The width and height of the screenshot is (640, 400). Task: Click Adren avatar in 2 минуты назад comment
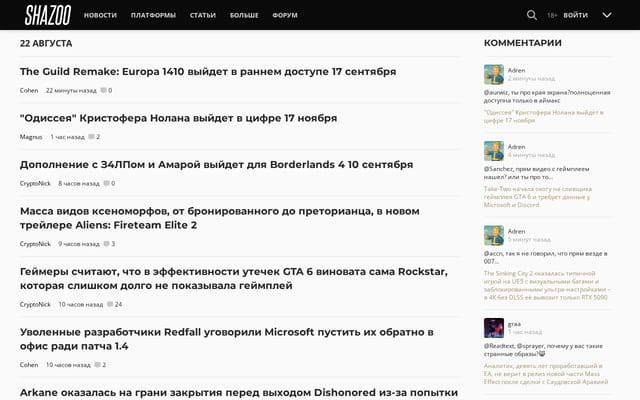pos(494,74)
